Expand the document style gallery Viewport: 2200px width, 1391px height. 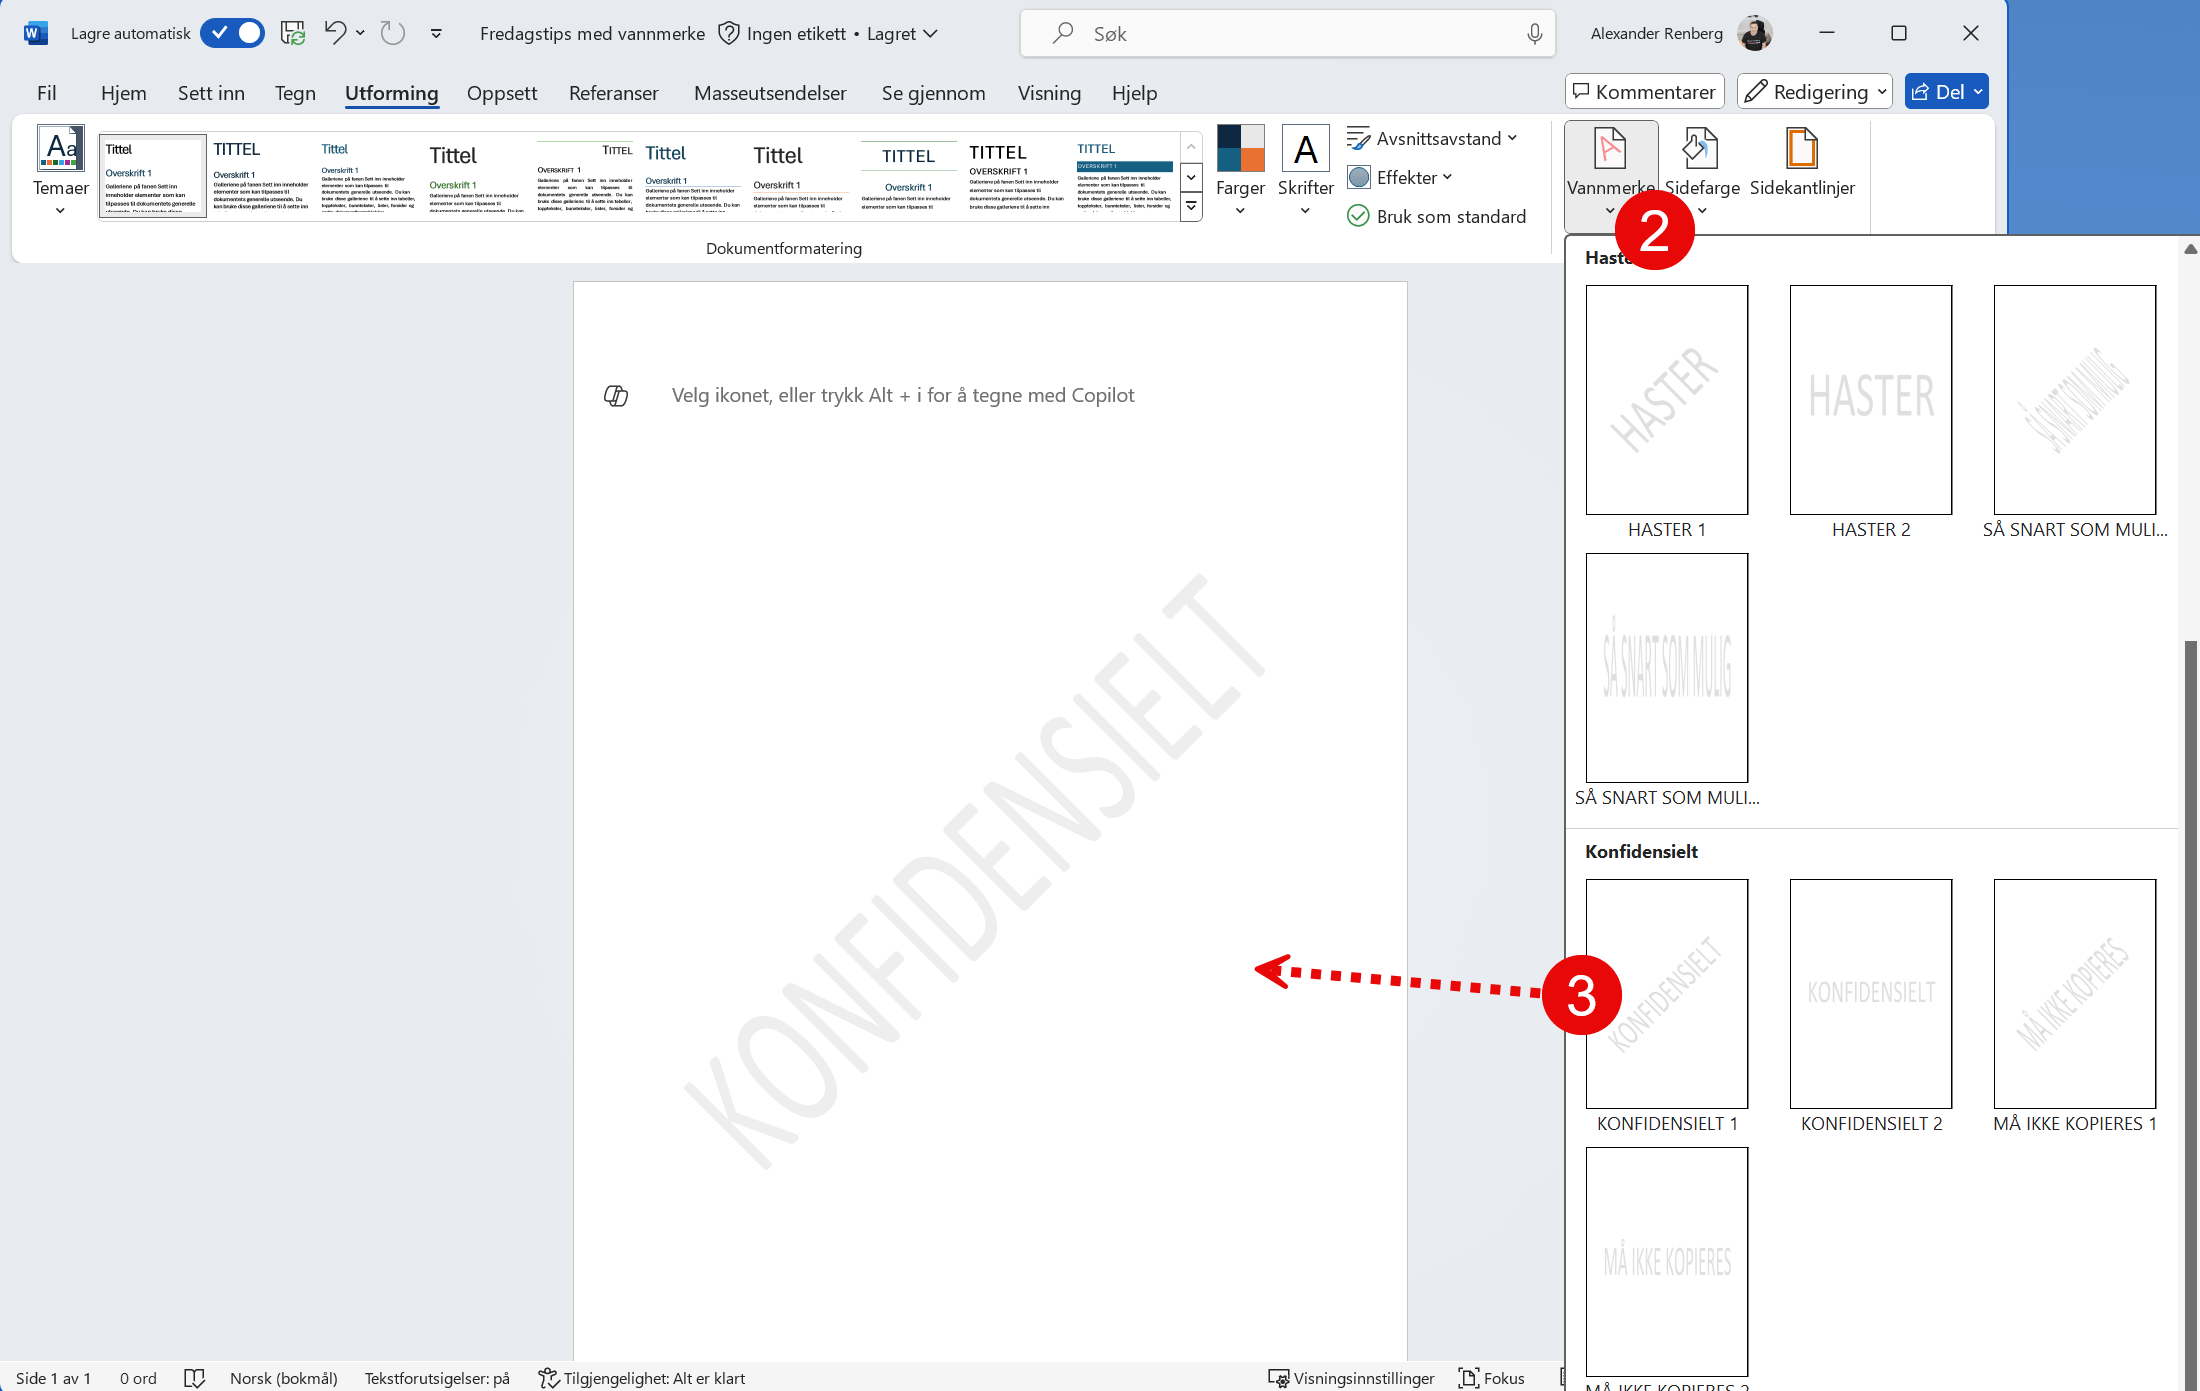pyautogui.click(x=1191, y=207)
